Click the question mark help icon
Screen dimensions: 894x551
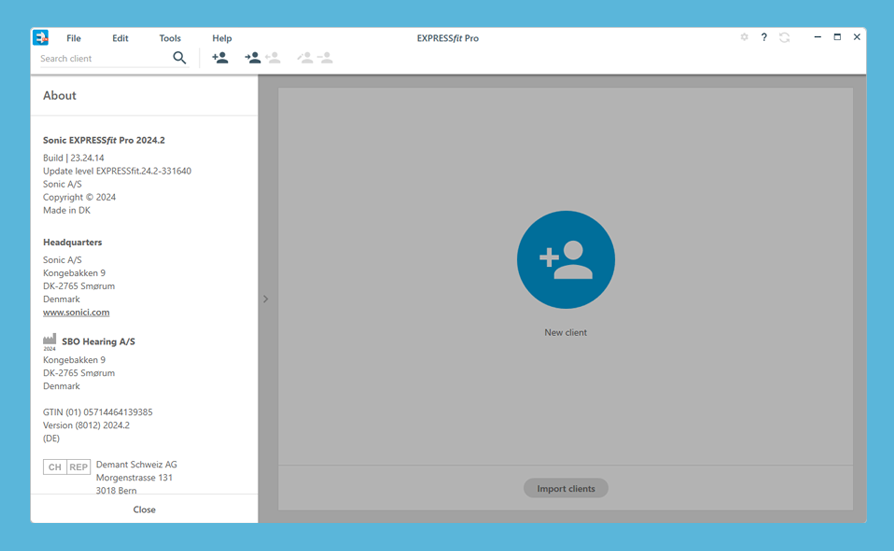click(764, 37)
